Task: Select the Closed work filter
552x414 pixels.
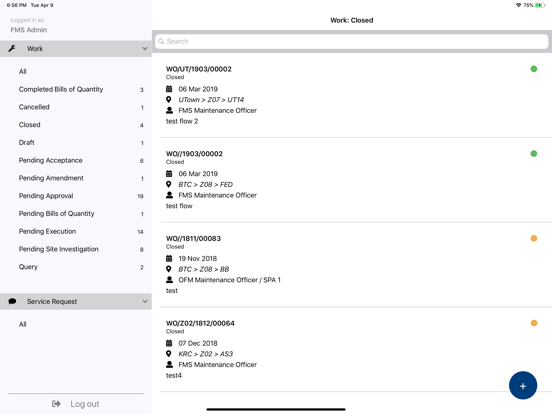Action: pyautogui.click(x=76, y=125)
